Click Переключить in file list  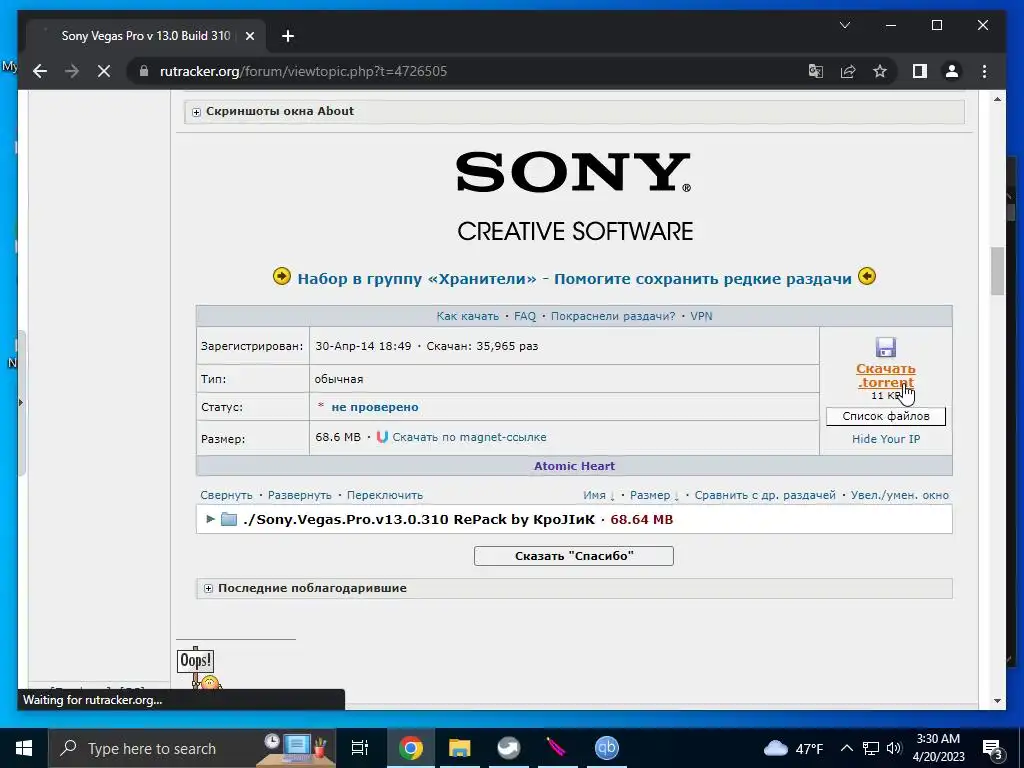click(385, 495)
